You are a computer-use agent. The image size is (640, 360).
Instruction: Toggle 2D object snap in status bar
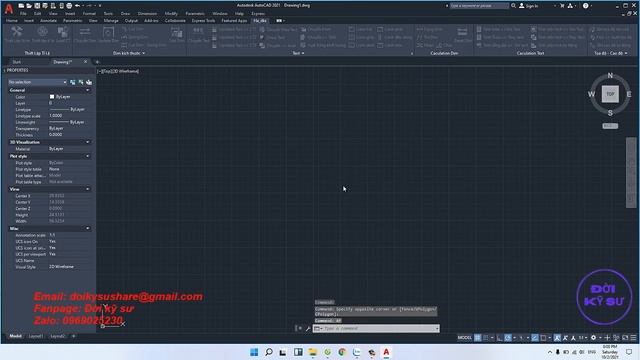(x=543, y=338)
